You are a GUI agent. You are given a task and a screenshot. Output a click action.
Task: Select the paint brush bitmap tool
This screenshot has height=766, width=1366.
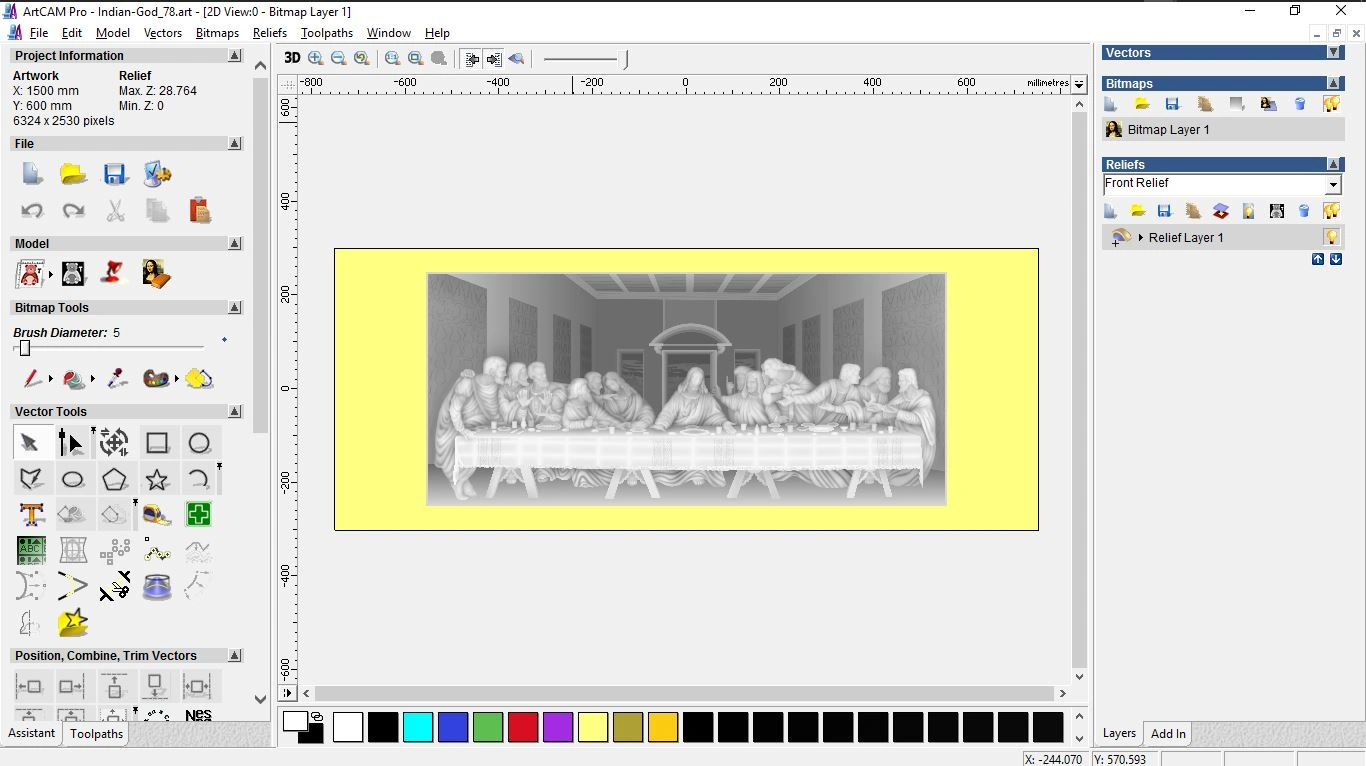tap(32, 379)
